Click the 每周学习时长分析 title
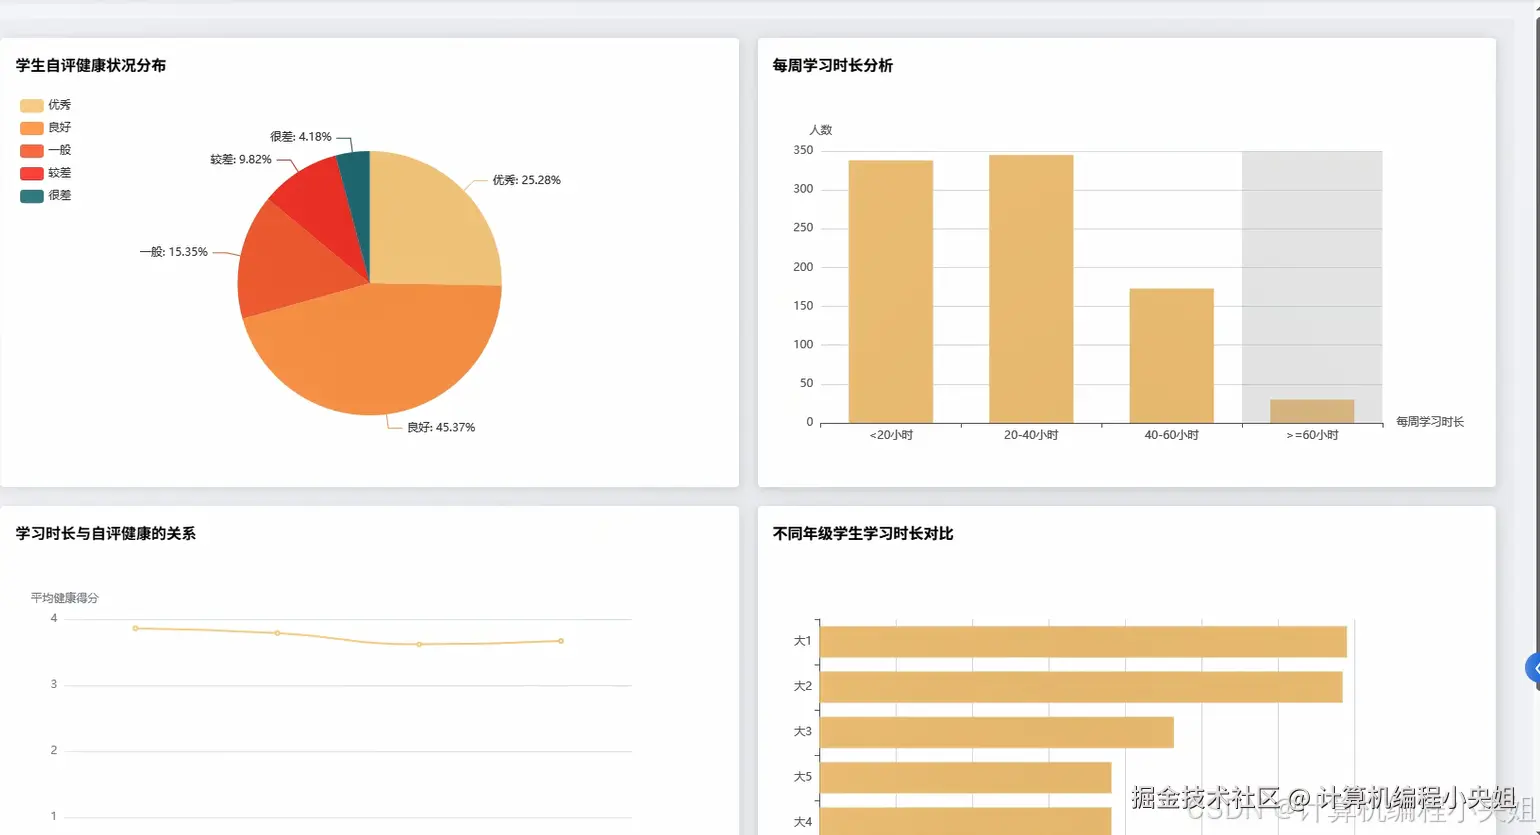 [x=833, y=65]
